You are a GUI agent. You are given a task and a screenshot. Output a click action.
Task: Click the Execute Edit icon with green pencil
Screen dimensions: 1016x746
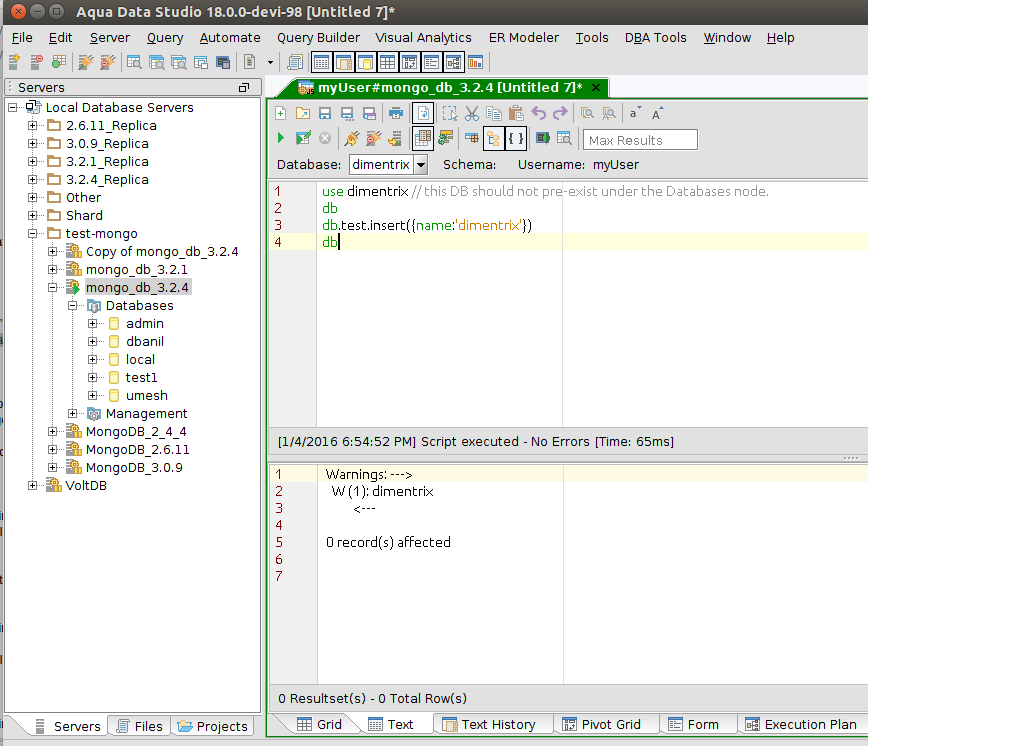point(303,137)
